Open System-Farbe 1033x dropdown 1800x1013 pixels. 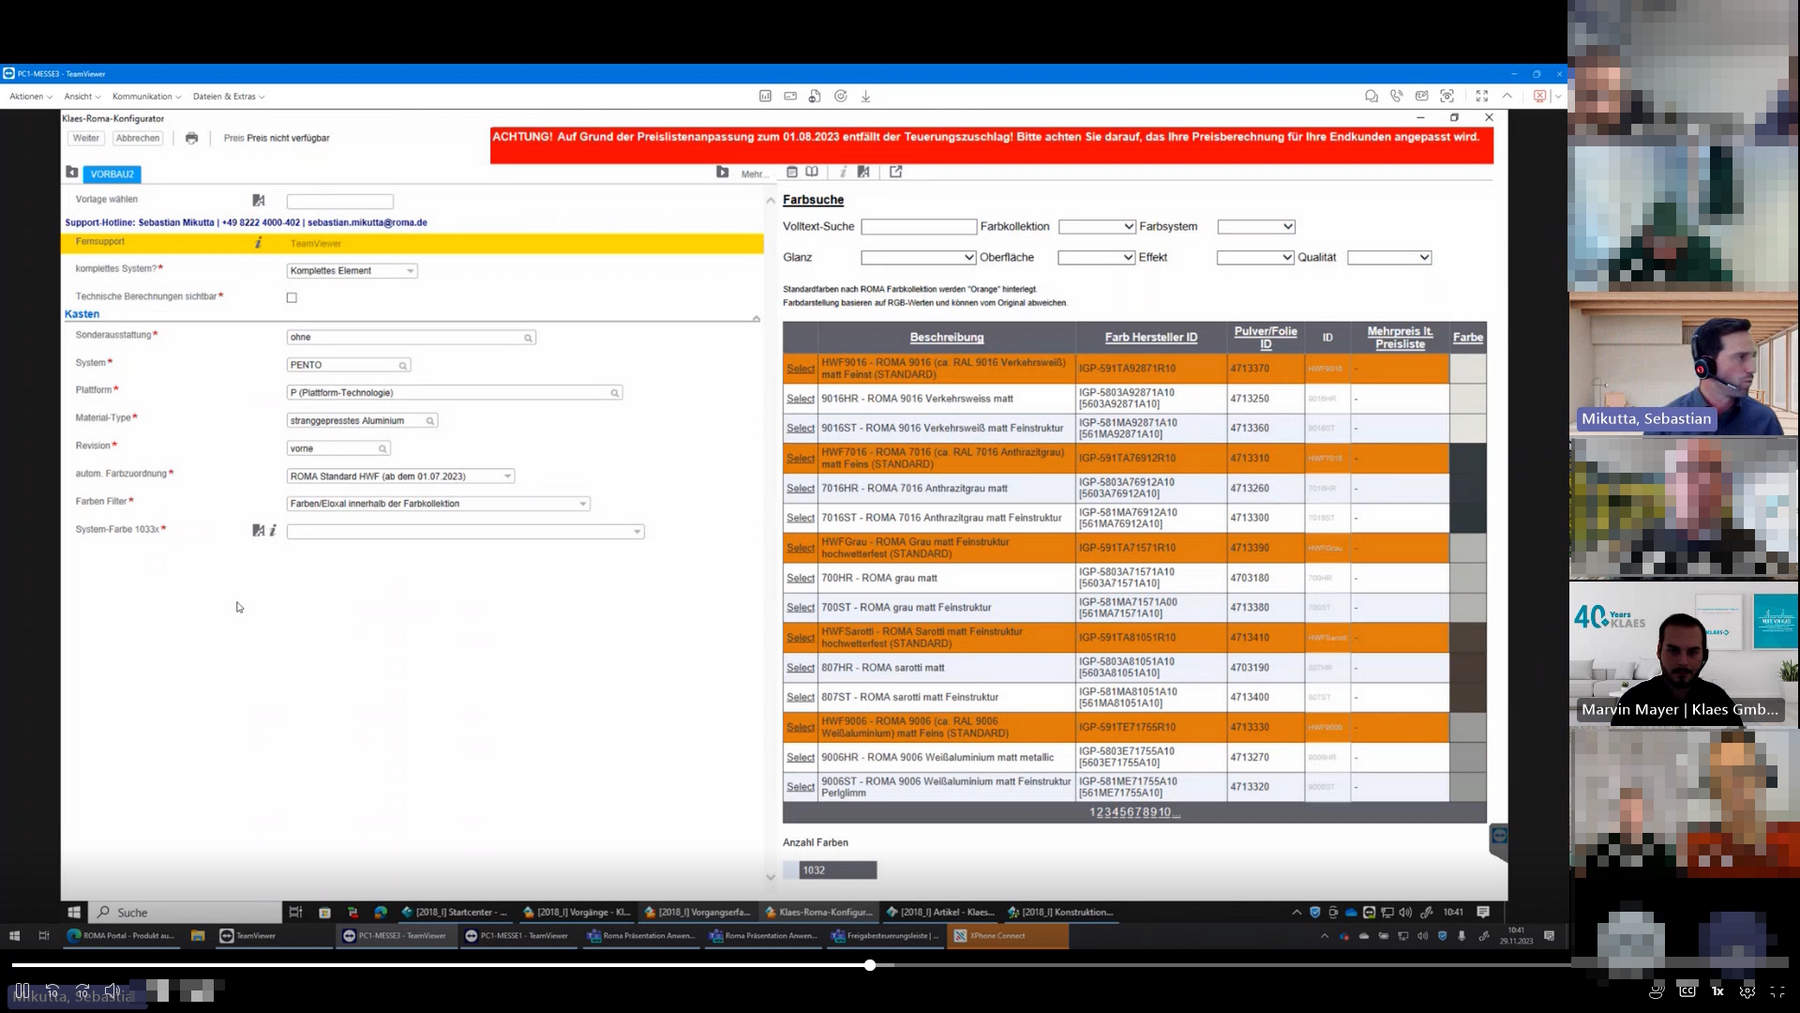tap(465, 532)
